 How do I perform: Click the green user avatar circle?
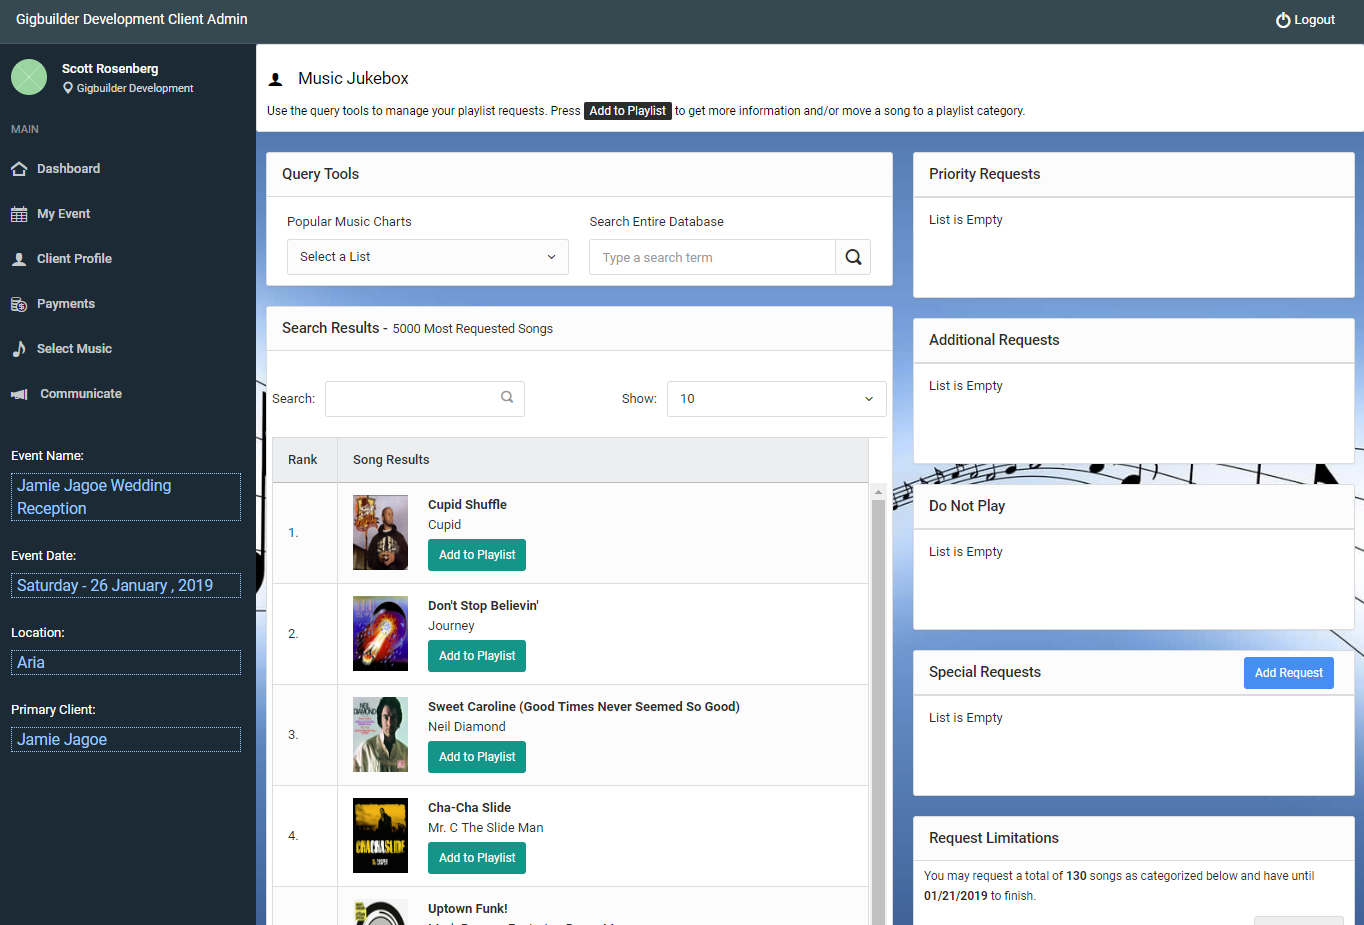click(x=29, y=77)
